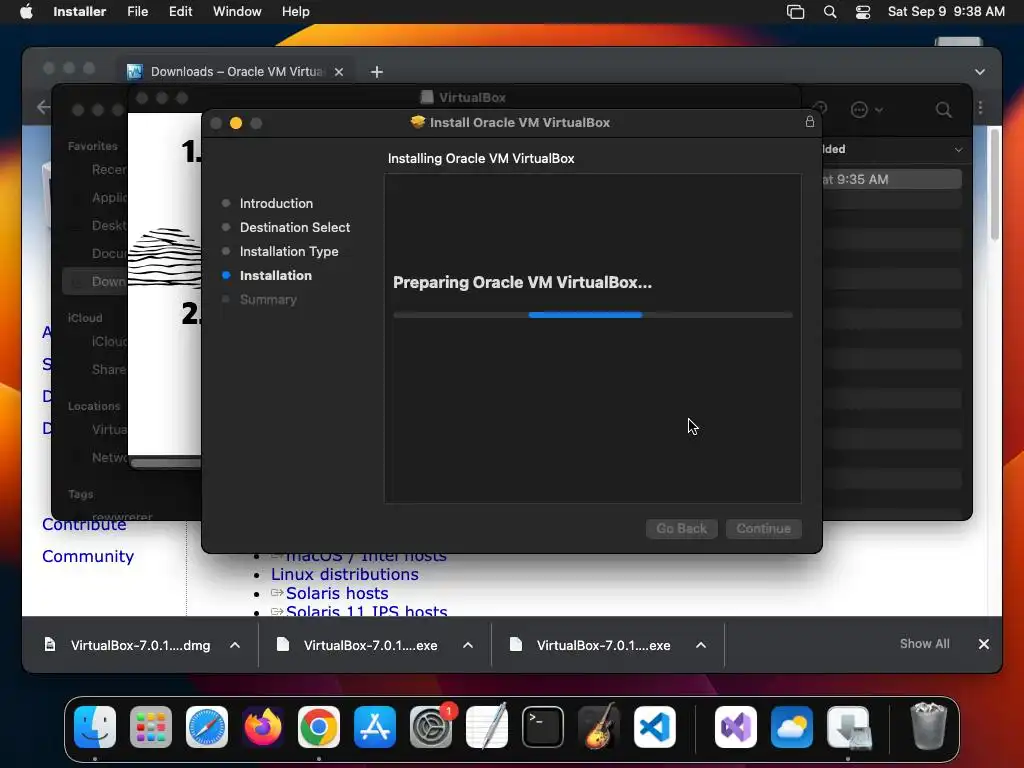Click the menu bar date and time
1024x768 pixels.
tap(946, 12)
